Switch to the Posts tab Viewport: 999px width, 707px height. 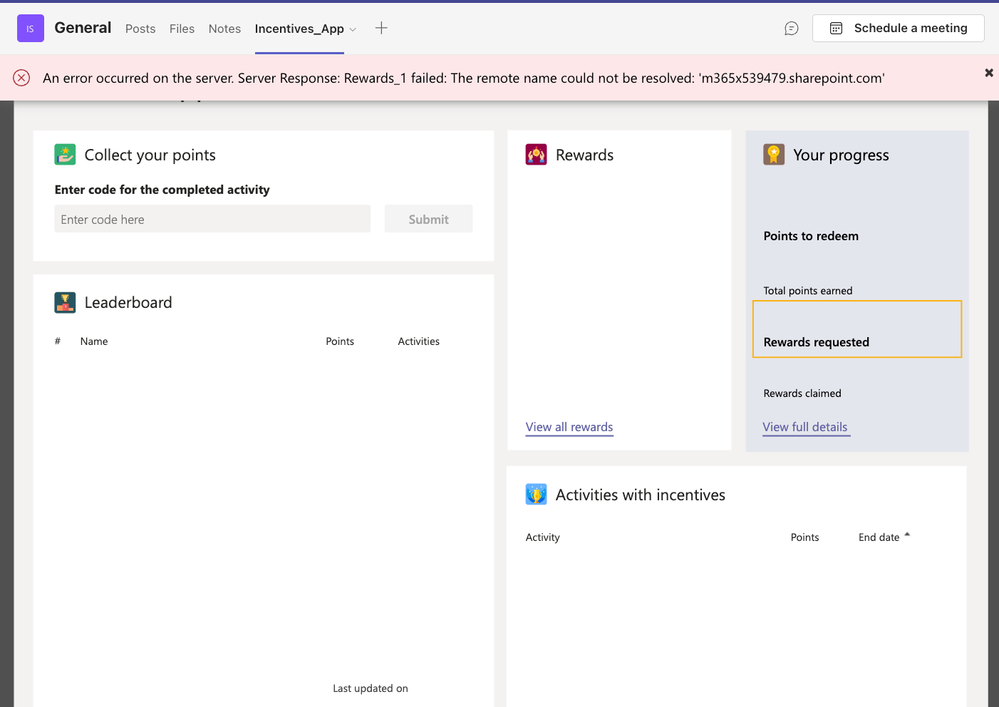[x=140, y=29]
